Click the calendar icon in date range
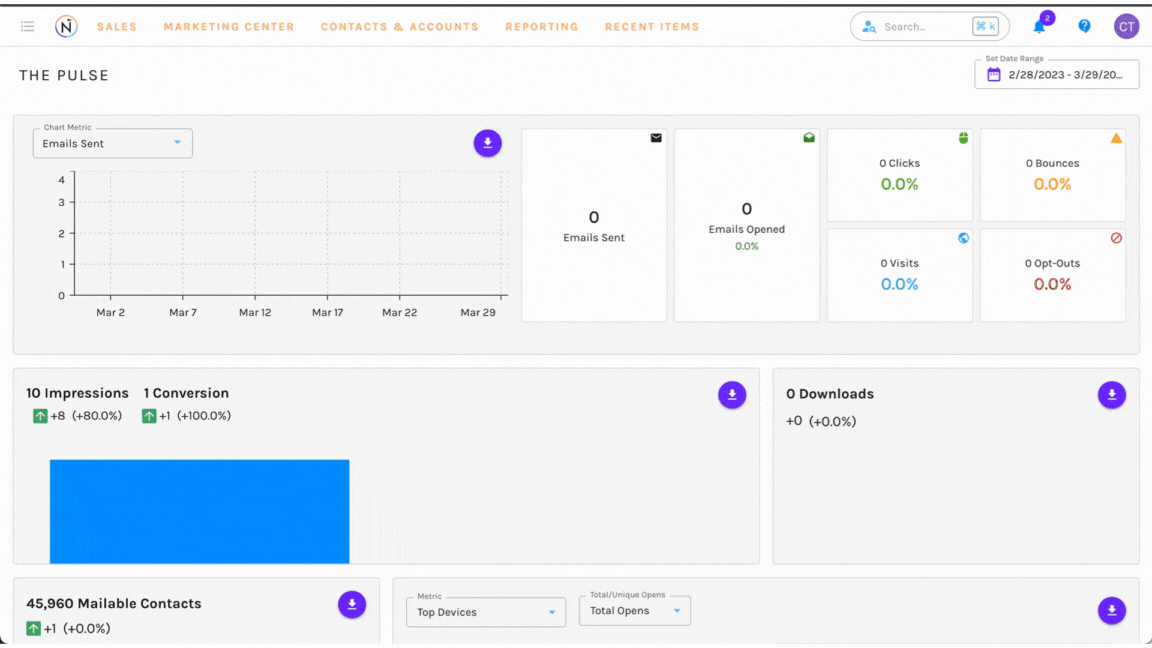Viewport: 1152px width, 648px height. 993,74
